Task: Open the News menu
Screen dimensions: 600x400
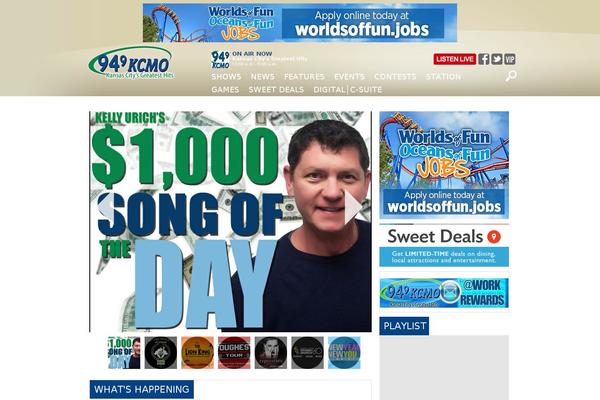Action: click(262, 77)
